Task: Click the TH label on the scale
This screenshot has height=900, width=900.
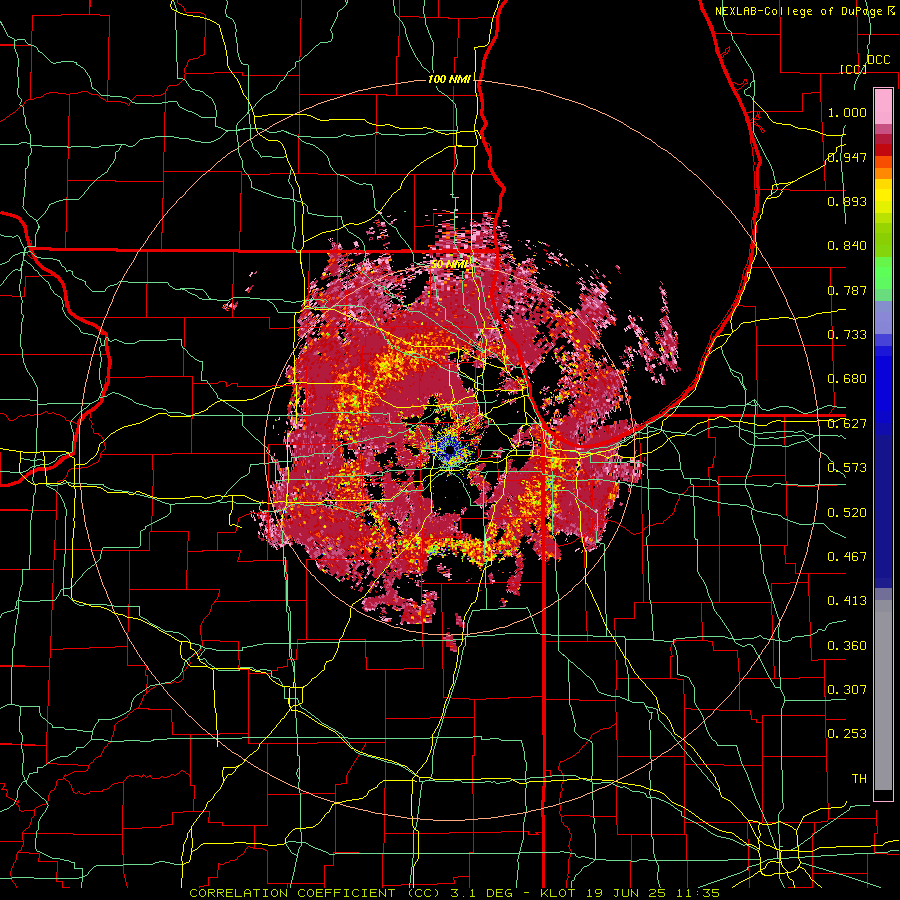Action: 859,779
